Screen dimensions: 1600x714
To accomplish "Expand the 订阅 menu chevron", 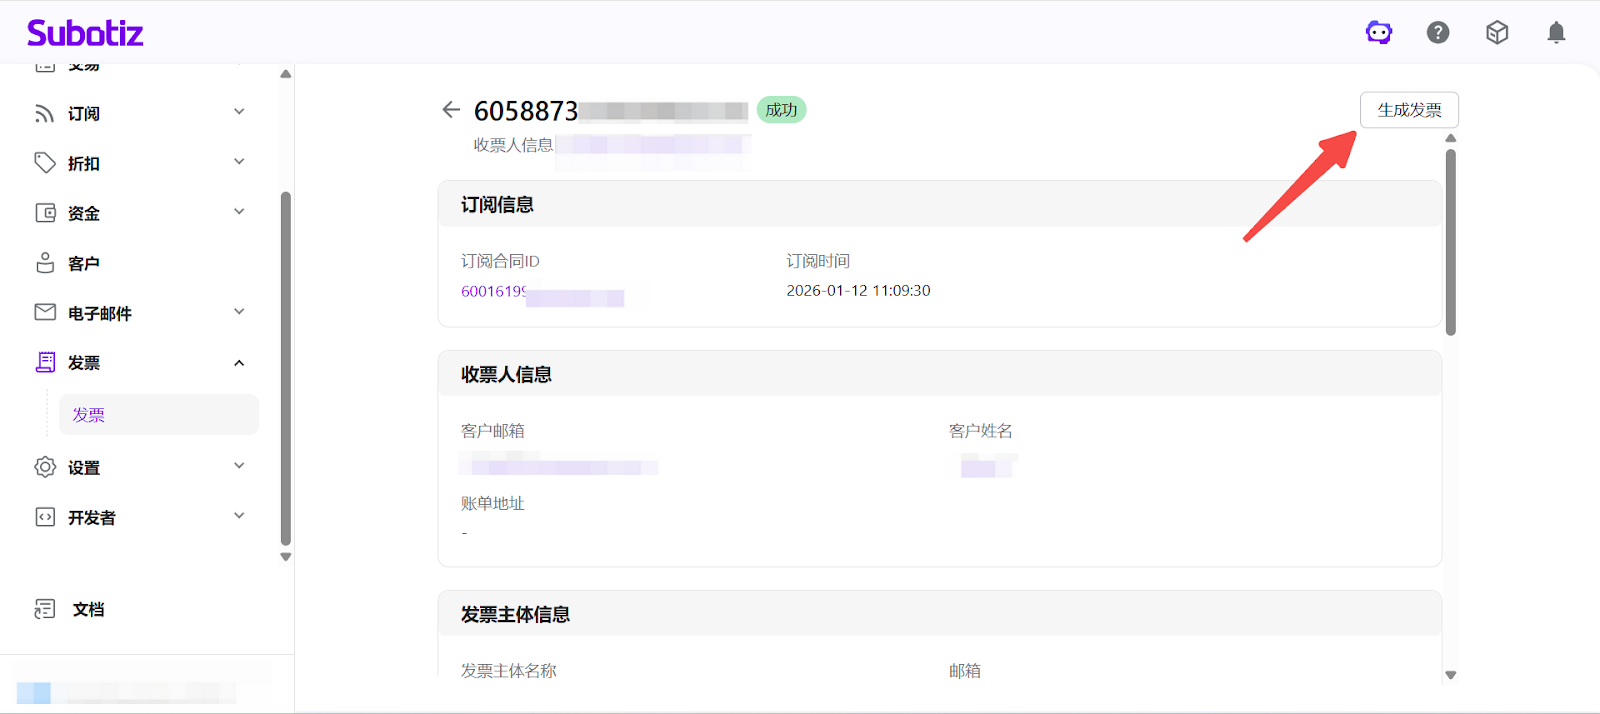I will pos(239,112).
